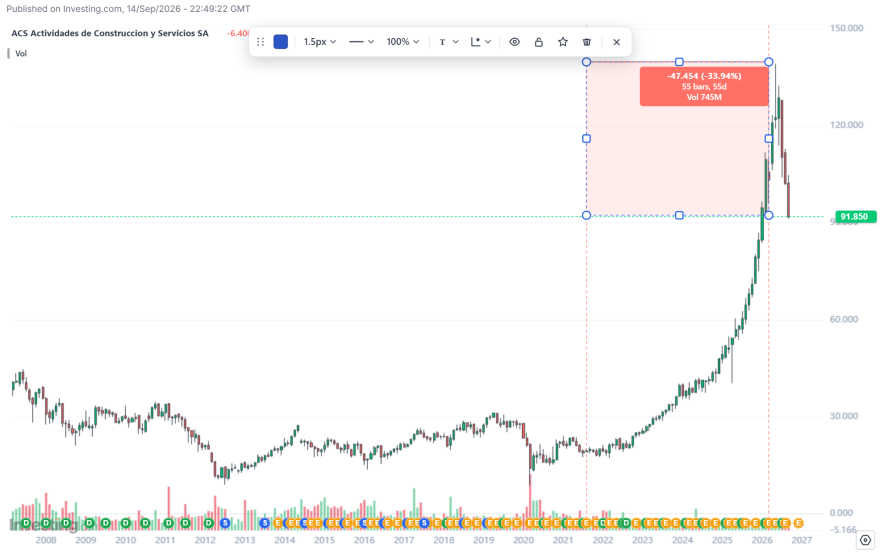880x553 pixels.
Task: Click the Vol indicator label
Action: point(21,54)
